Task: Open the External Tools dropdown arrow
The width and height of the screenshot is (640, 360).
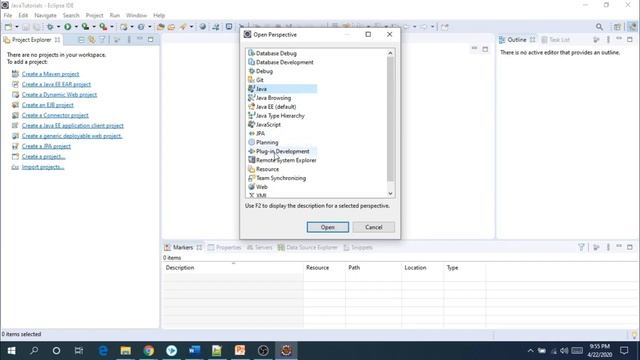Action: coord(112,27)
